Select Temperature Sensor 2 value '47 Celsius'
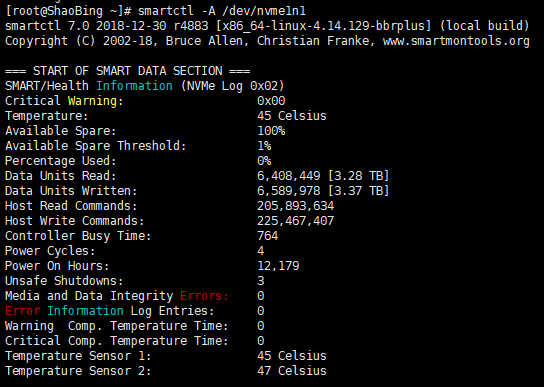Viewport: 544px width, 387px height. (x=292, y=371)
